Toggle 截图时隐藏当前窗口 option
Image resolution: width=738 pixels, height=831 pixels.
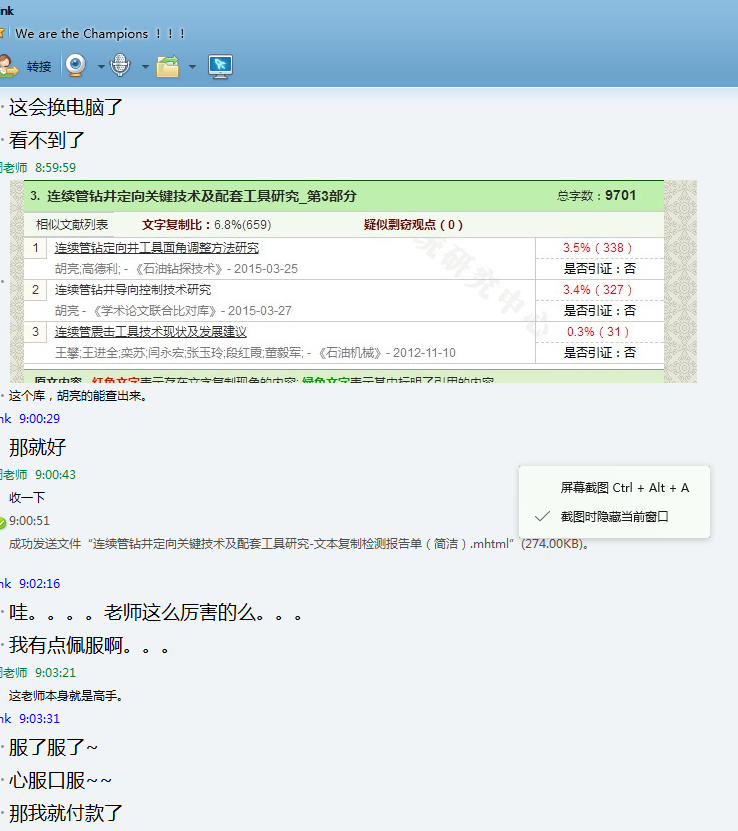(615, 516)
